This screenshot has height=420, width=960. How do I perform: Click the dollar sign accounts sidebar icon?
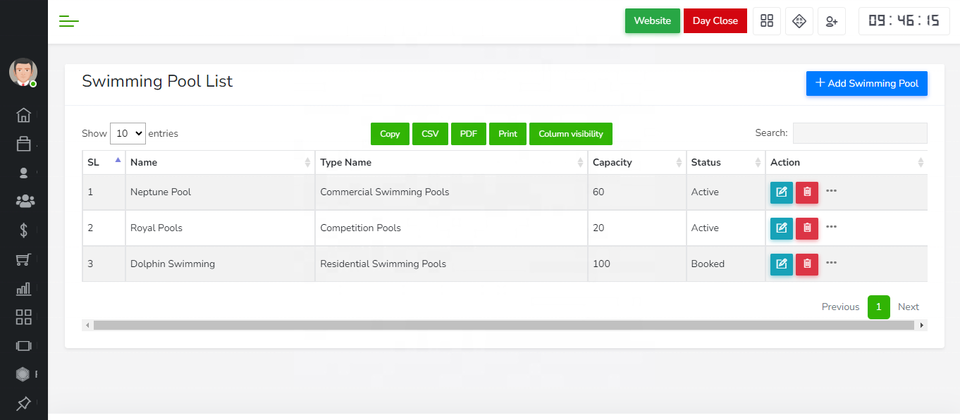click(24, 230)
